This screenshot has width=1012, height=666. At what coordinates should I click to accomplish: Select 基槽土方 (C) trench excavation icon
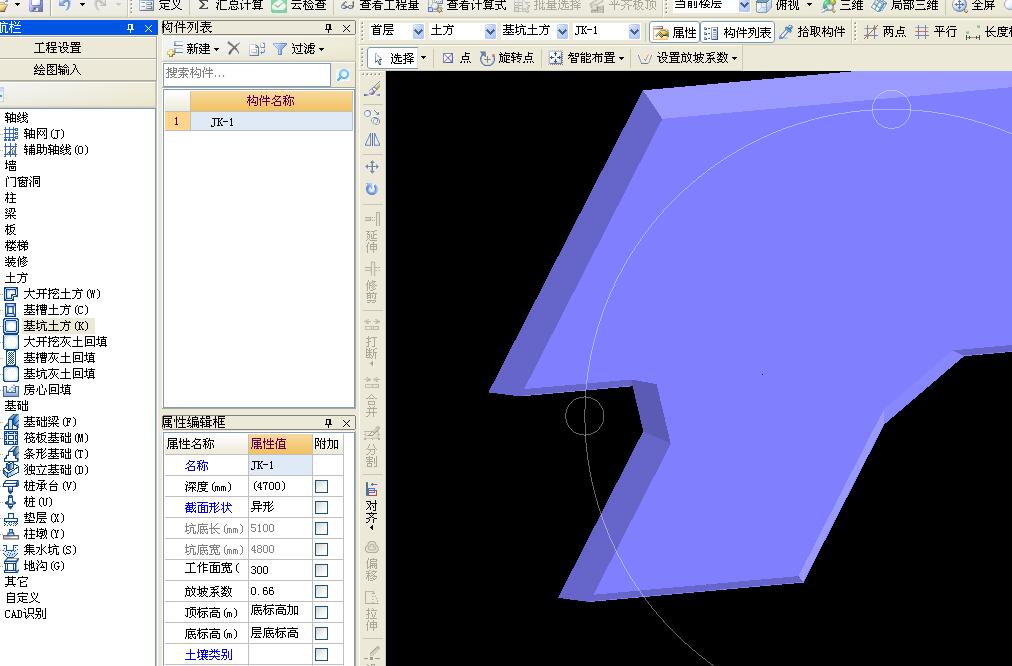point(11,310)
